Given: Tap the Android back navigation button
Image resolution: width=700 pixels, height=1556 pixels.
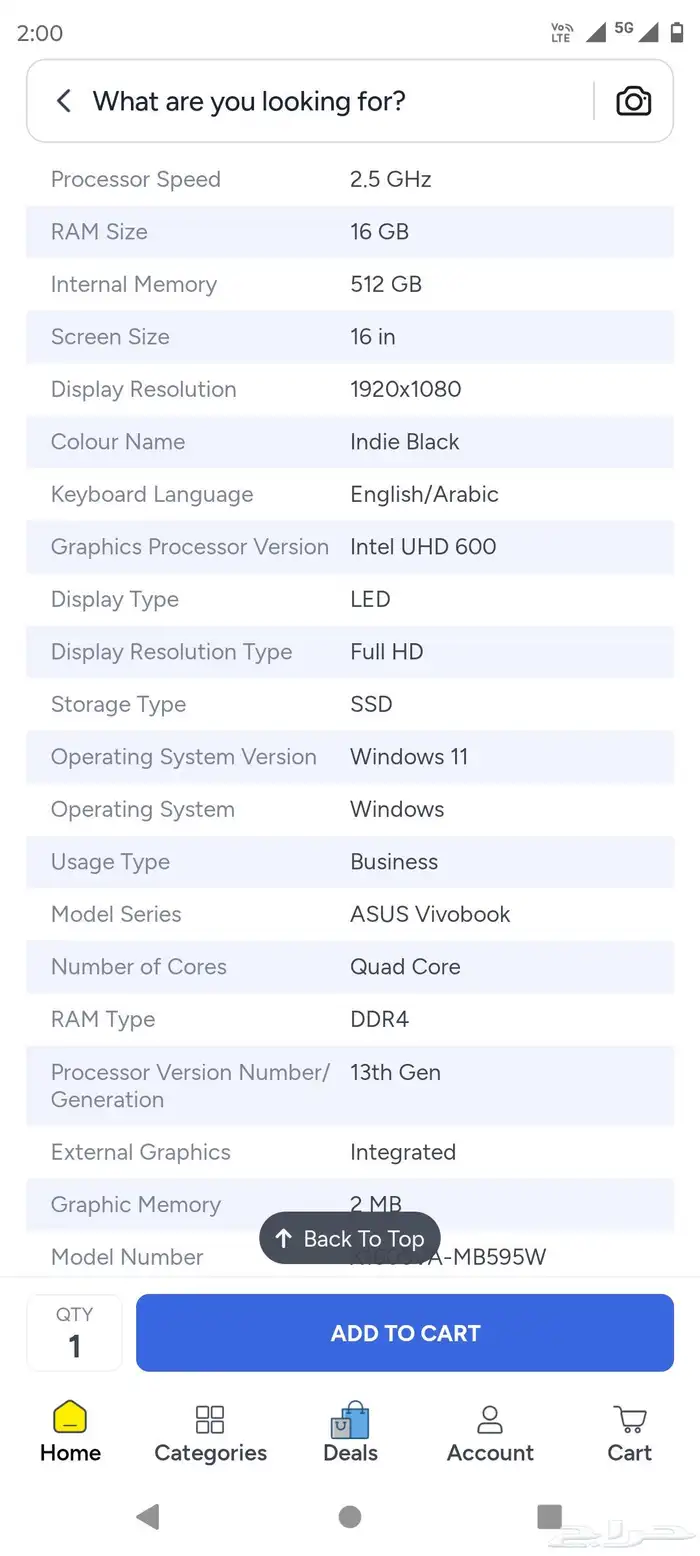Looking at the screenshot, I should (x=148, y=1517).
